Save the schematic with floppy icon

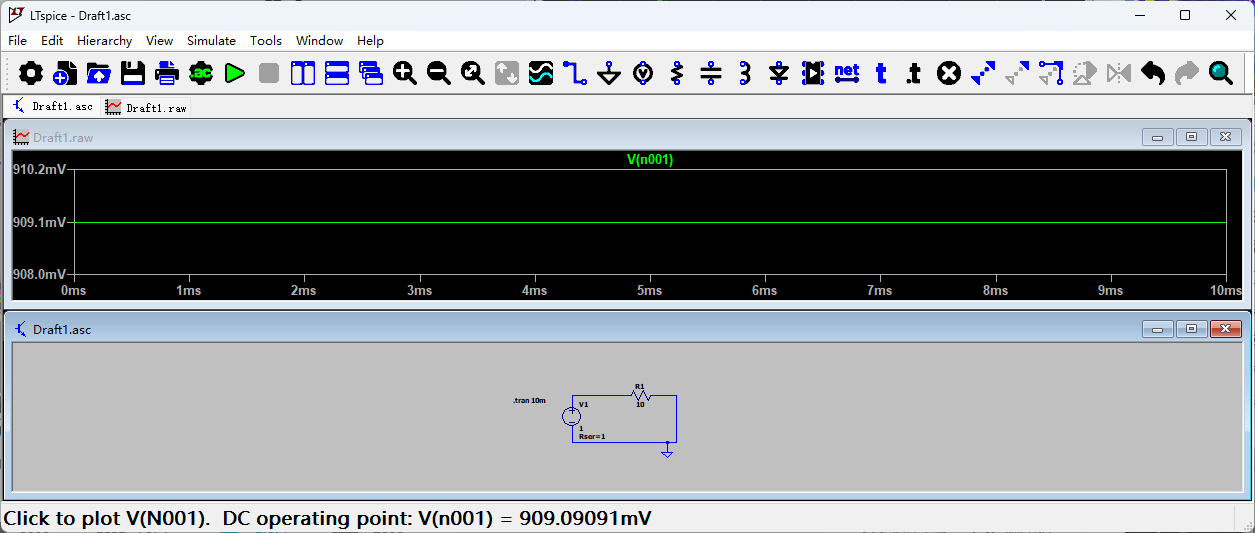coord(133,73)
